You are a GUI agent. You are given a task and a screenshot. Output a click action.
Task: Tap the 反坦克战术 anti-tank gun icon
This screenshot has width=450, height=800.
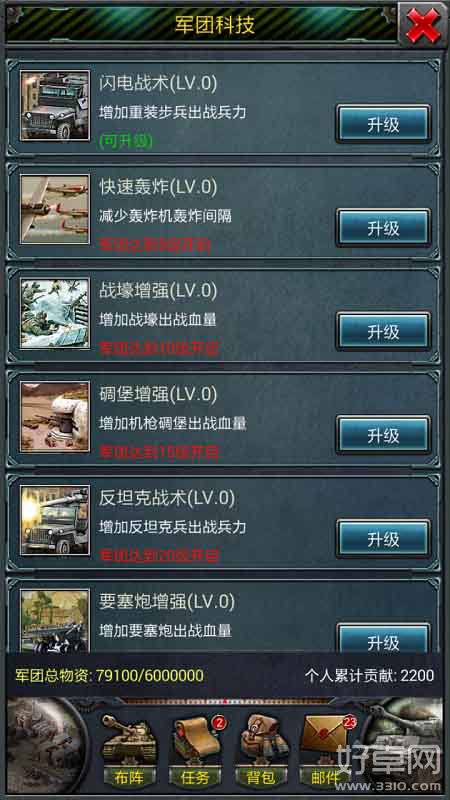click(x=55, y=520)
